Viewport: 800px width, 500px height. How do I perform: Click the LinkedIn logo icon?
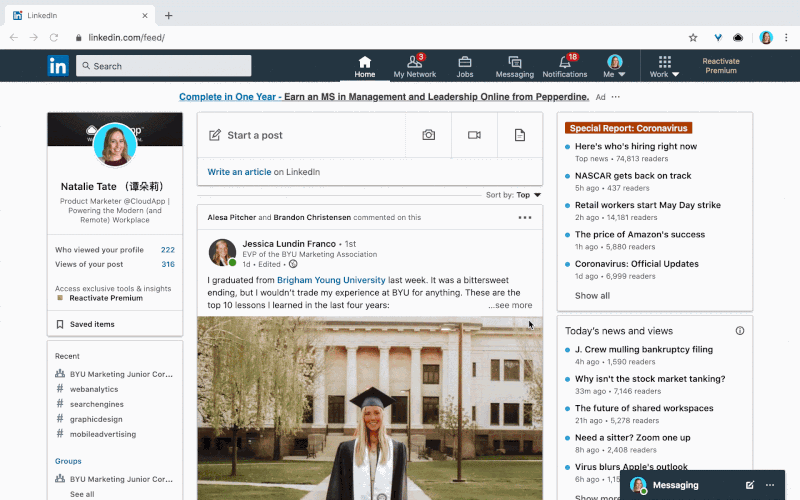[x=58, y=66]
